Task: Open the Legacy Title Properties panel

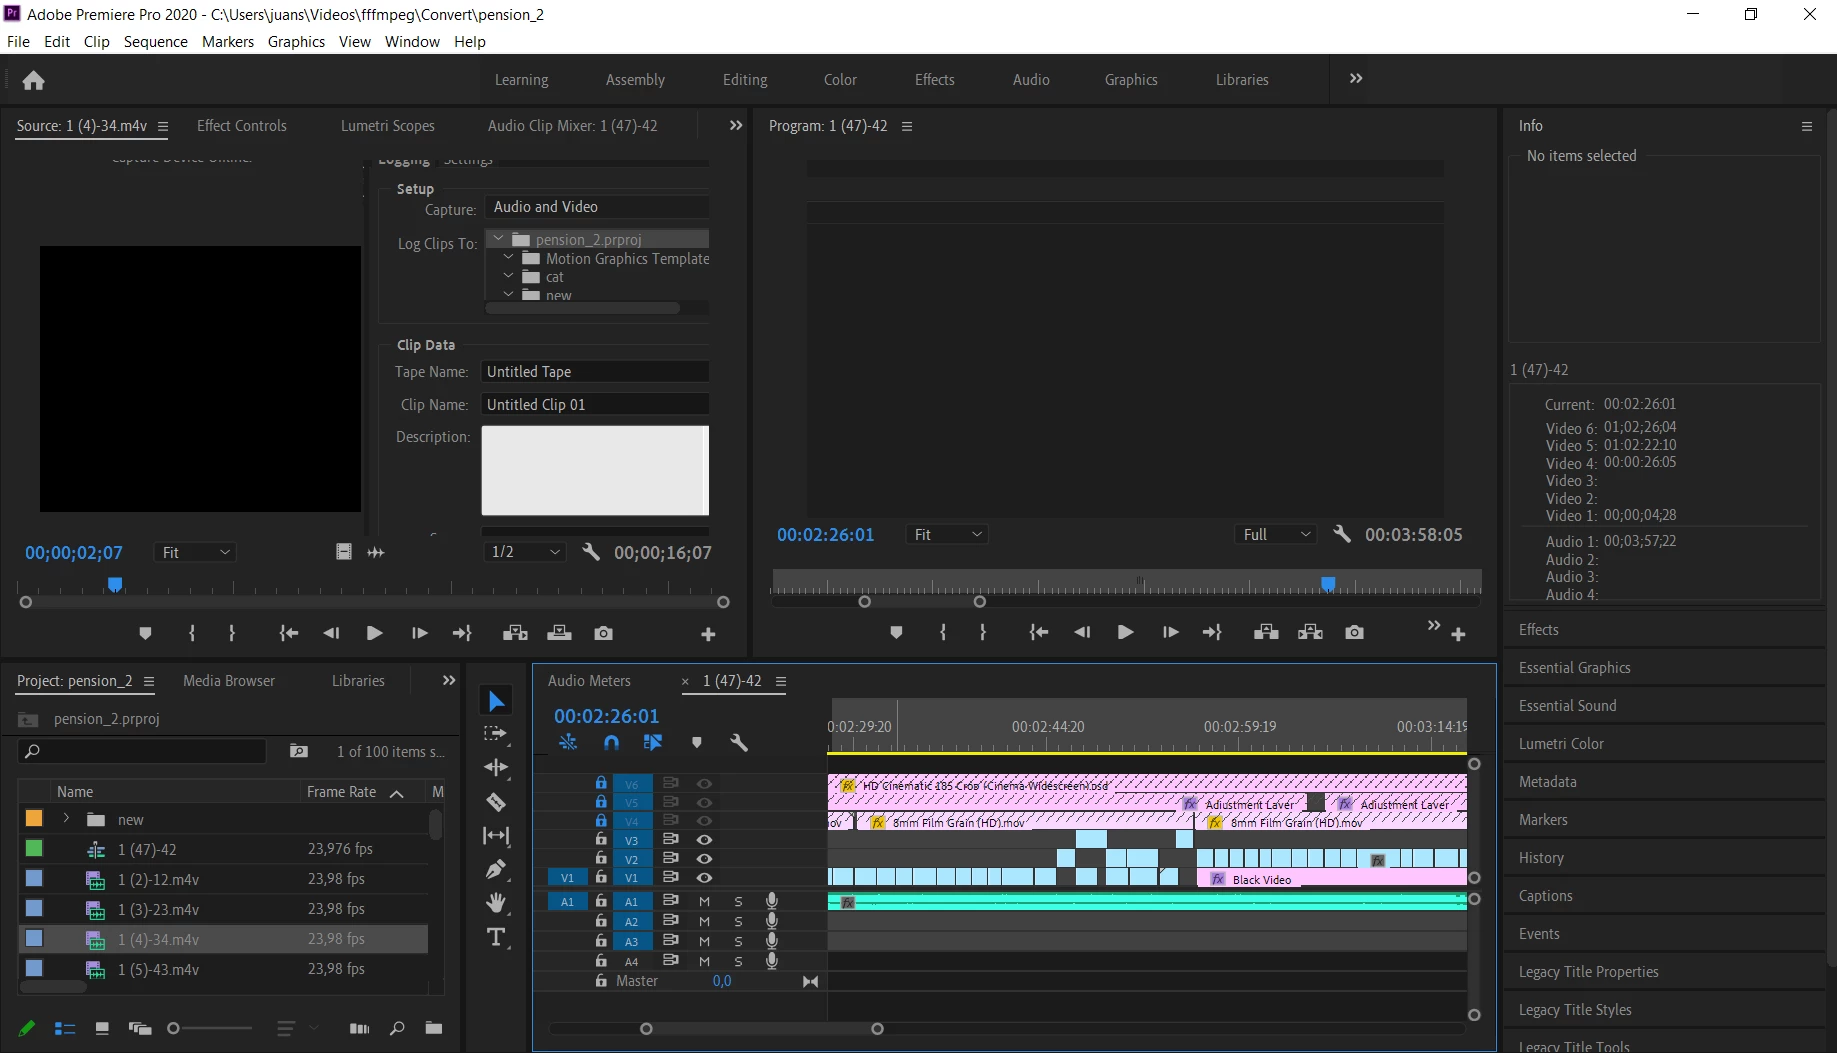Action: click(1588, 972)
